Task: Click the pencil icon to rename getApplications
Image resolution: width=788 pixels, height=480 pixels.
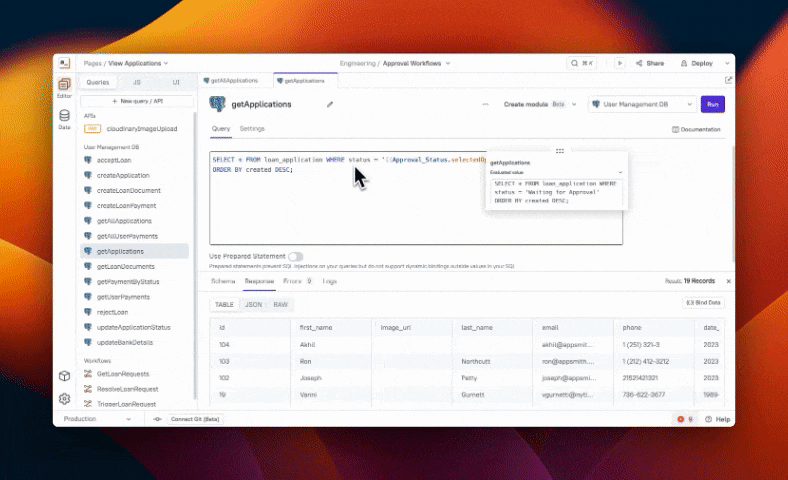Action: 330,104
